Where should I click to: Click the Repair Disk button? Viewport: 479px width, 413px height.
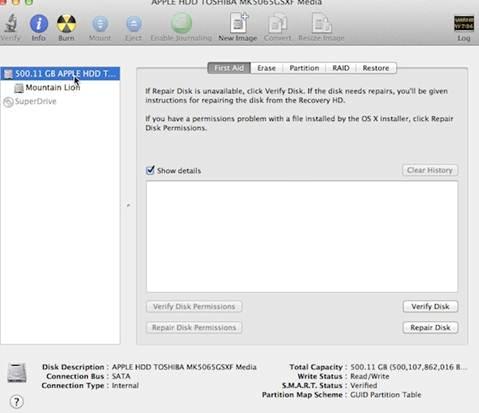pyautogui.click(x=430, y=328)
